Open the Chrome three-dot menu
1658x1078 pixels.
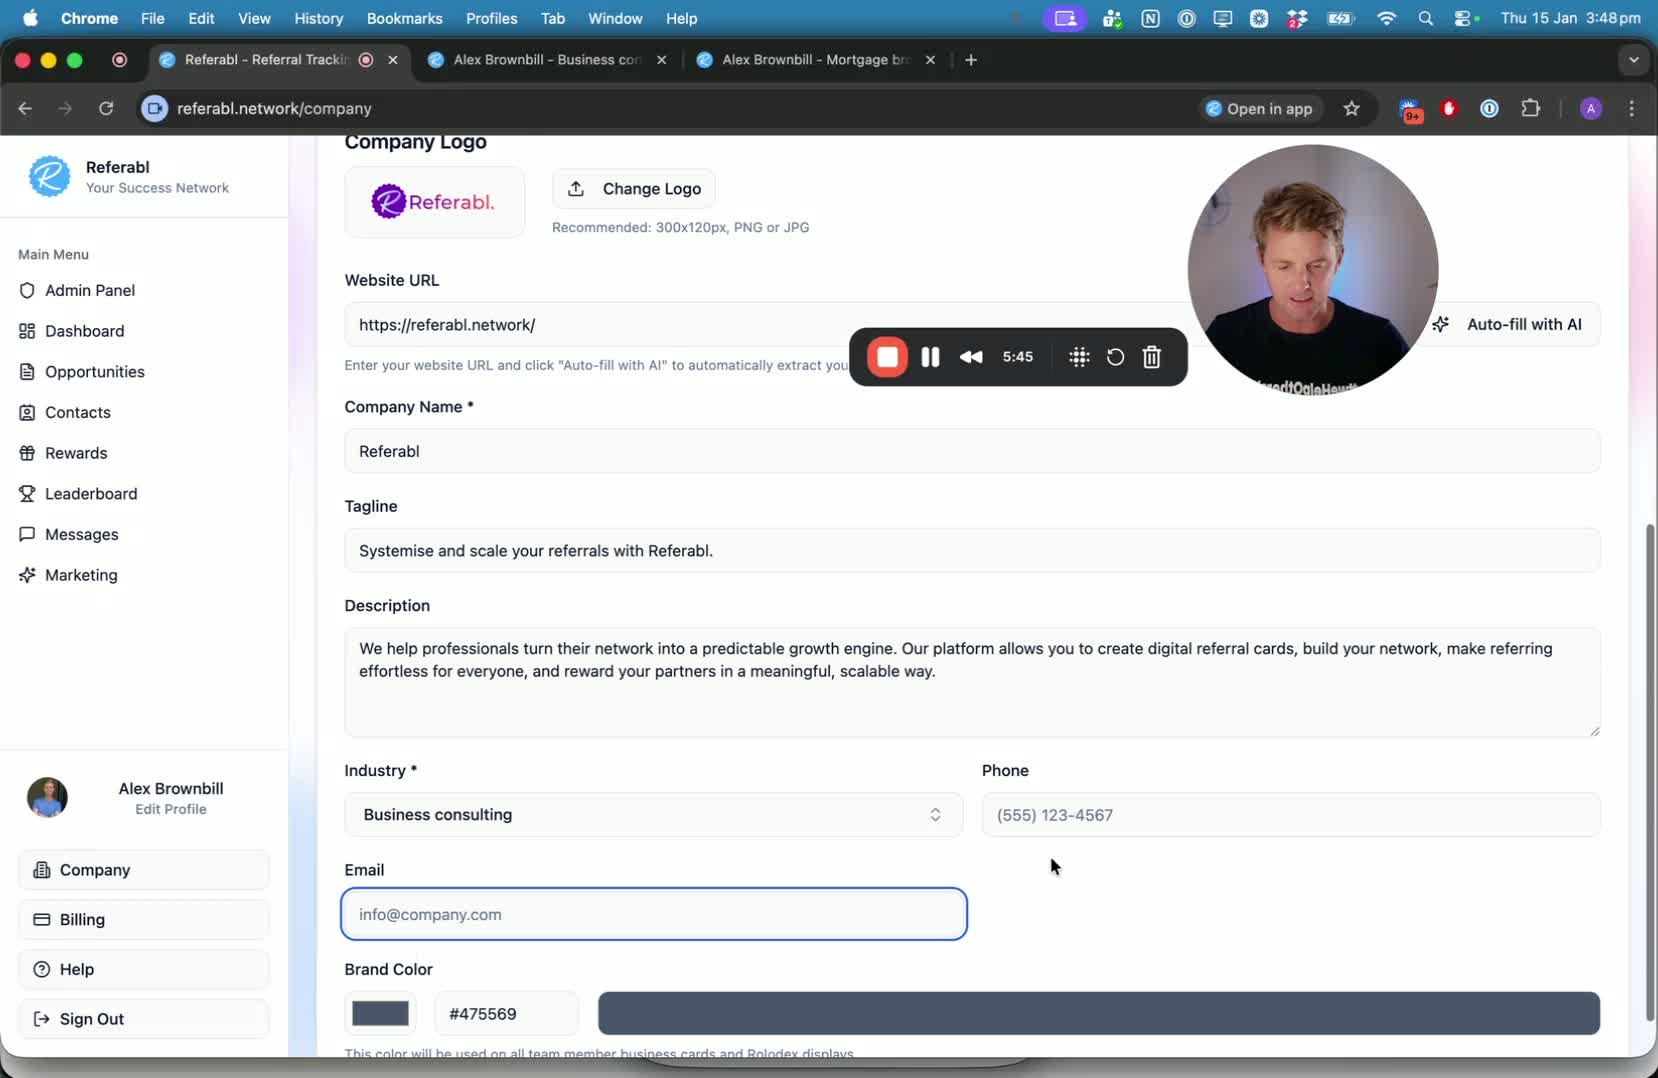tap(1632, 108)
